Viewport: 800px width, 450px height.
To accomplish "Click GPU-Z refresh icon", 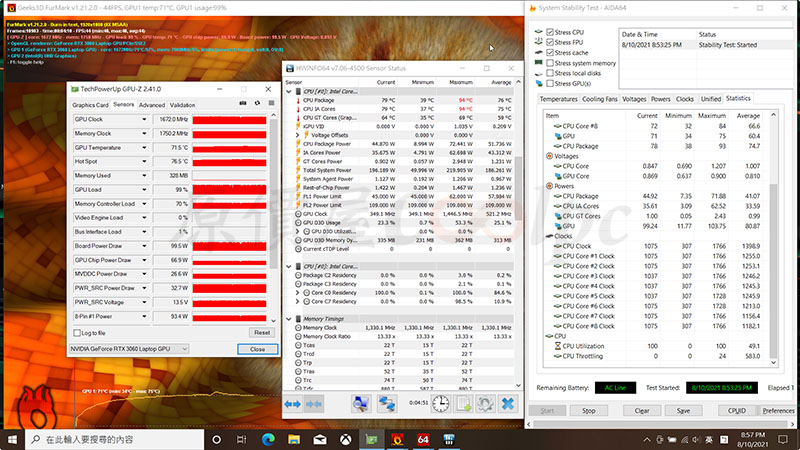I will coord(257,103).
